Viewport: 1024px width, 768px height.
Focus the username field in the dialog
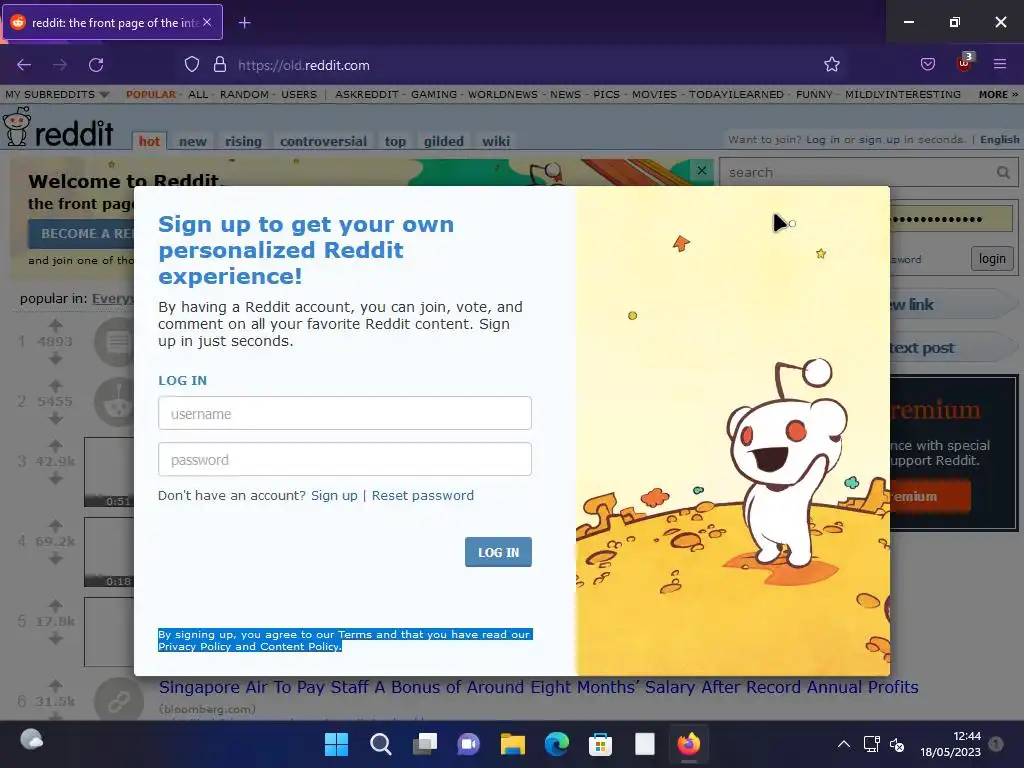pos(345,413)
